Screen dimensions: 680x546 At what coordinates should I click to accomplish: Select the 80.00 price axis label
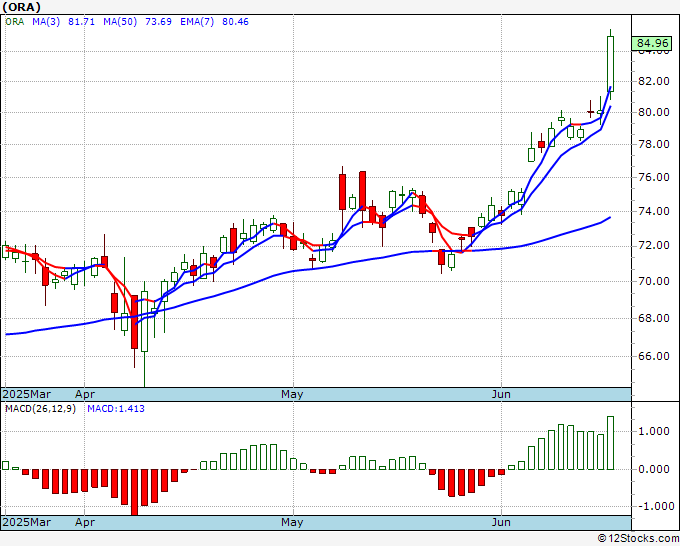tap(654, 112)
